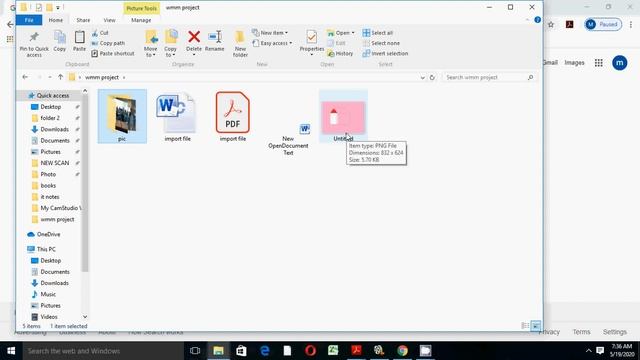Open the Easy access dropdown
This screenshot has height=360, width=640.
272,43
